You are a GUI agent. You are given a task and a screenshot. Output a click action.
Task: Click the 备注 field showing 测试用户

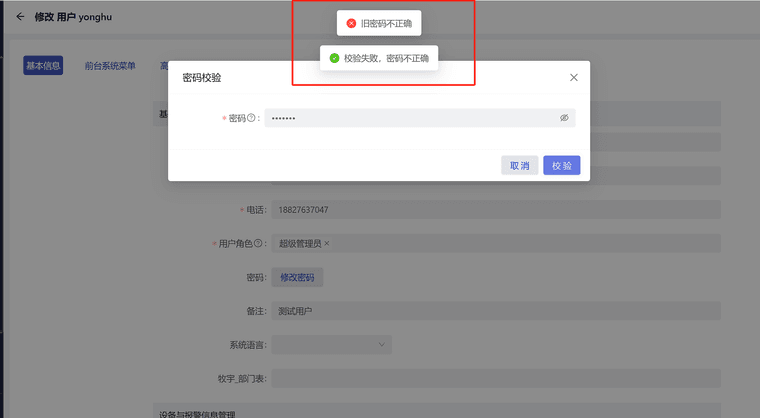point(496,311)
